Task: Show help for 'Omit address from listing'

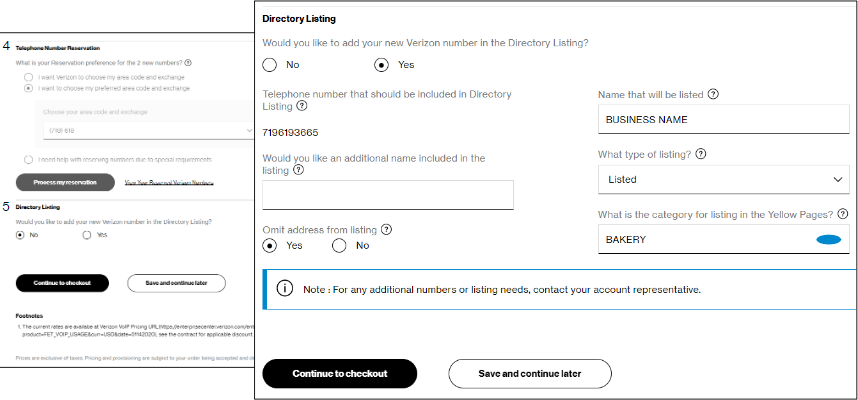Action: [386, 229]
